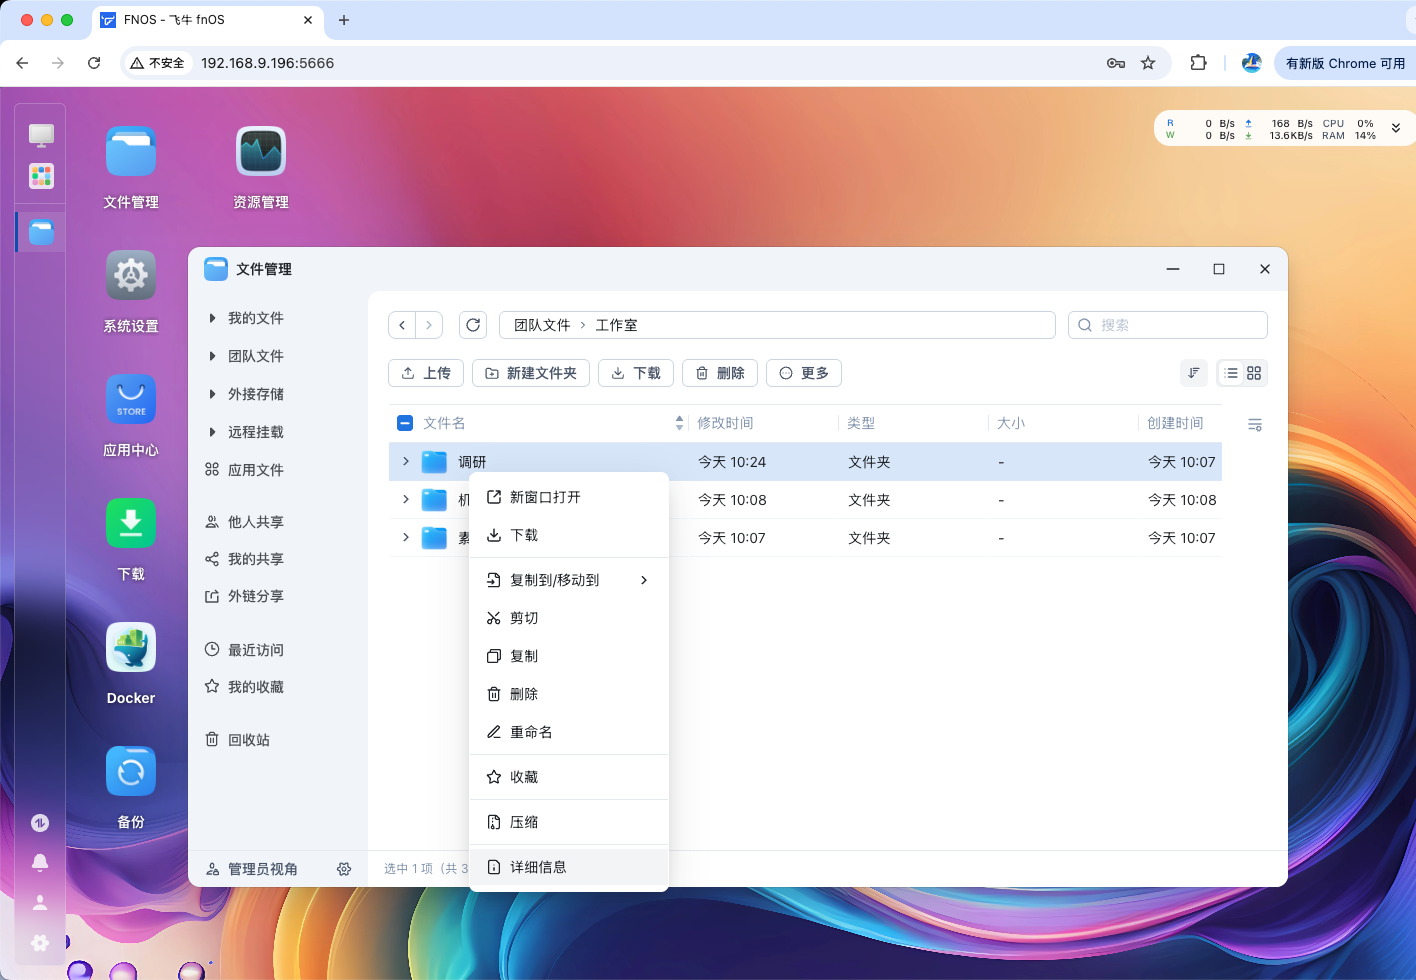Select 详细信息 in the context menu

pyautogui.click(x=538, y=867)
